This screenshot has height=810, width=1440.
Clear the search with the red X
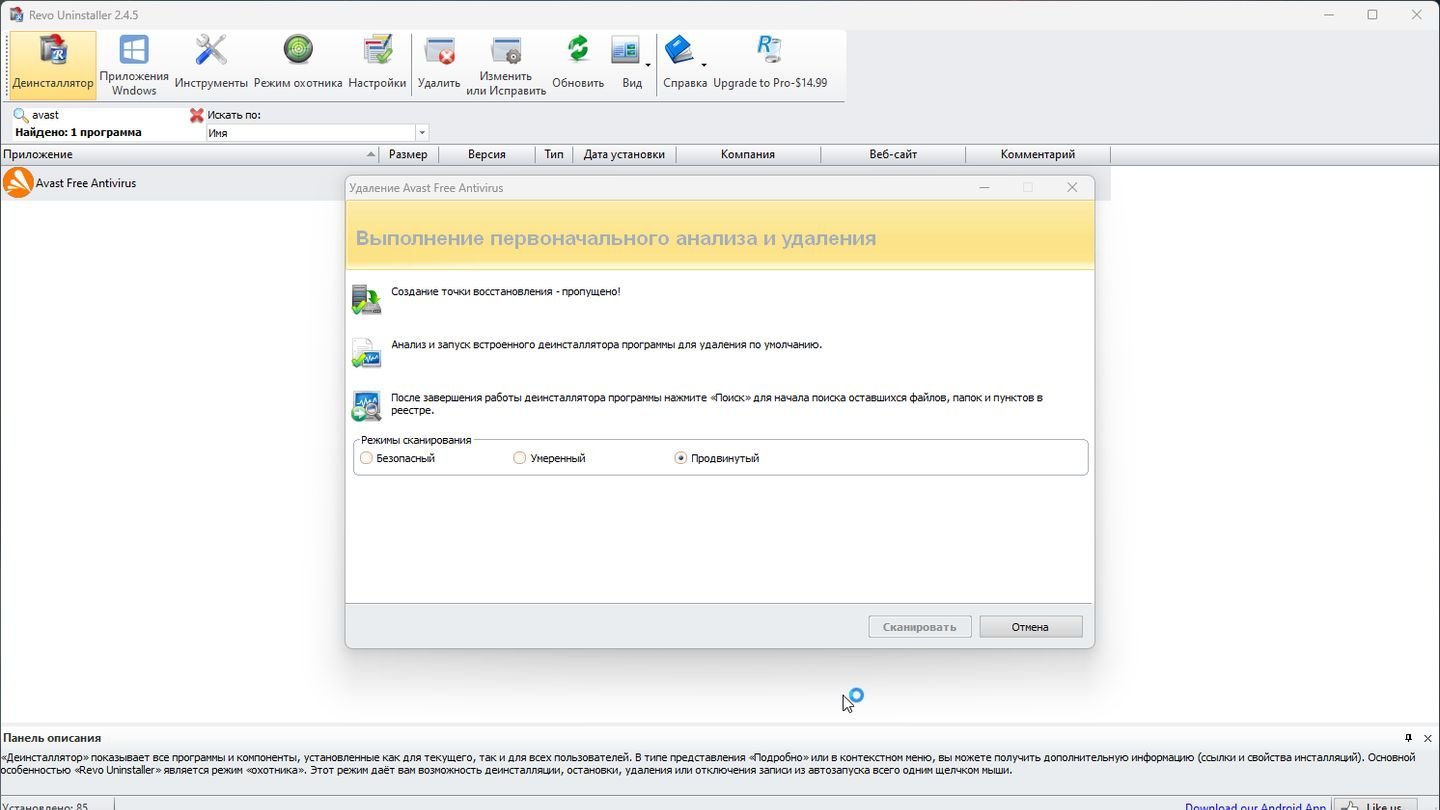click(197, 115)
